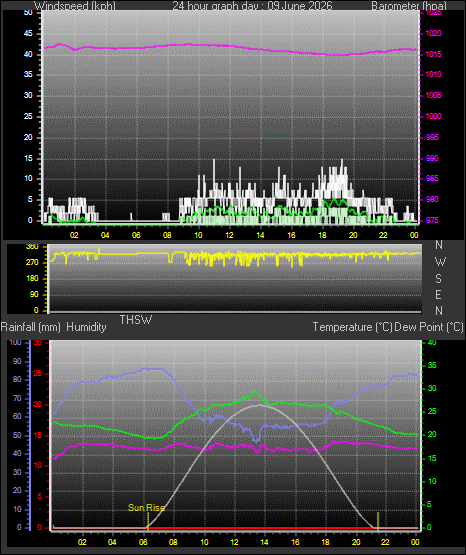
Task: Click the THSW label
Action: click(136, 320)
